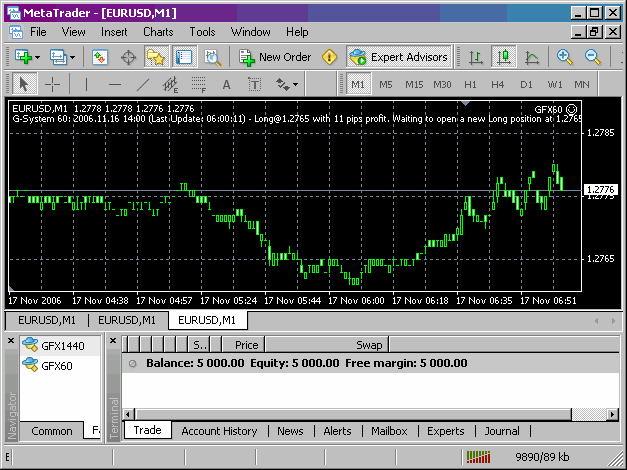Switch chart to H1 timeframe

pos(470,84)
